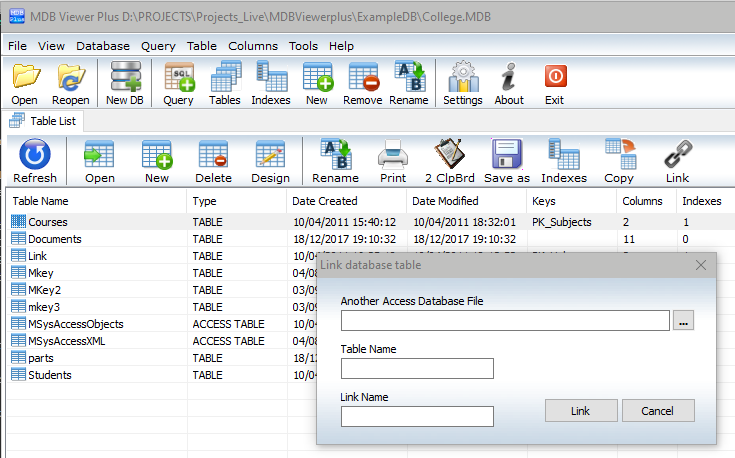Click the Table Name input field
Screen dimensions: 735x458
[x=417, y=368]
